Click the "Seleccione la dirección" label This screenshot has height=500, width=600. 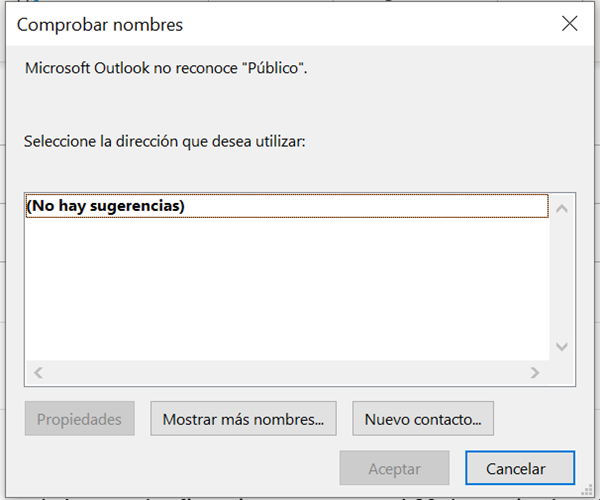[x=164, y=141]
